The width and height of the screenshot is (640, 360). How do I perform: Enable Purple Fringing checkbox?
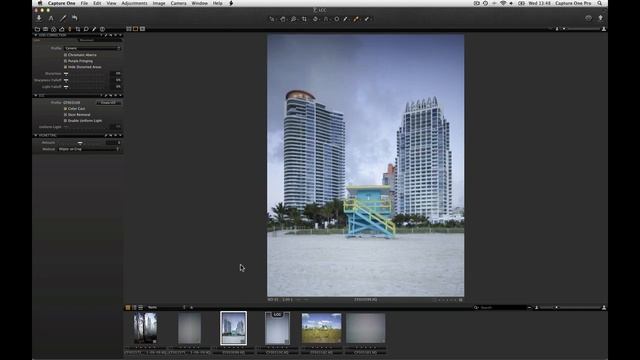click(65, 61)
